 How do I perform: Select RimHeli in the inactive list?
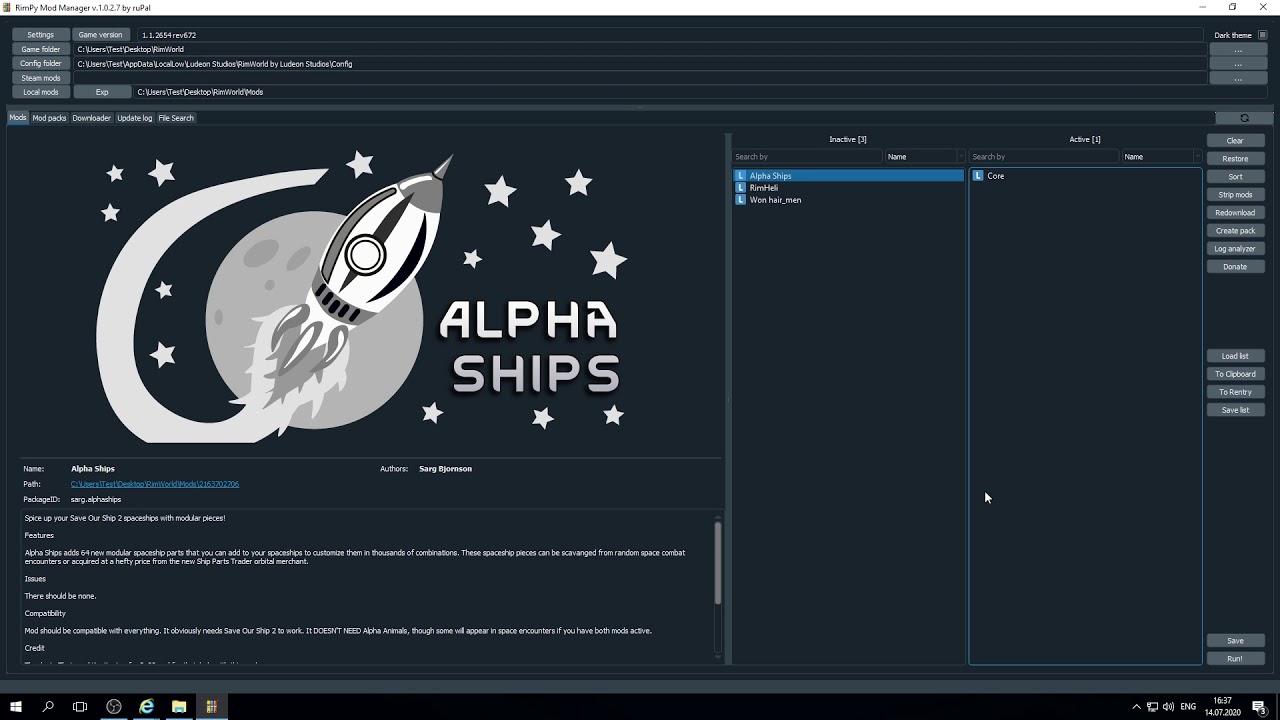pos(848,188)
